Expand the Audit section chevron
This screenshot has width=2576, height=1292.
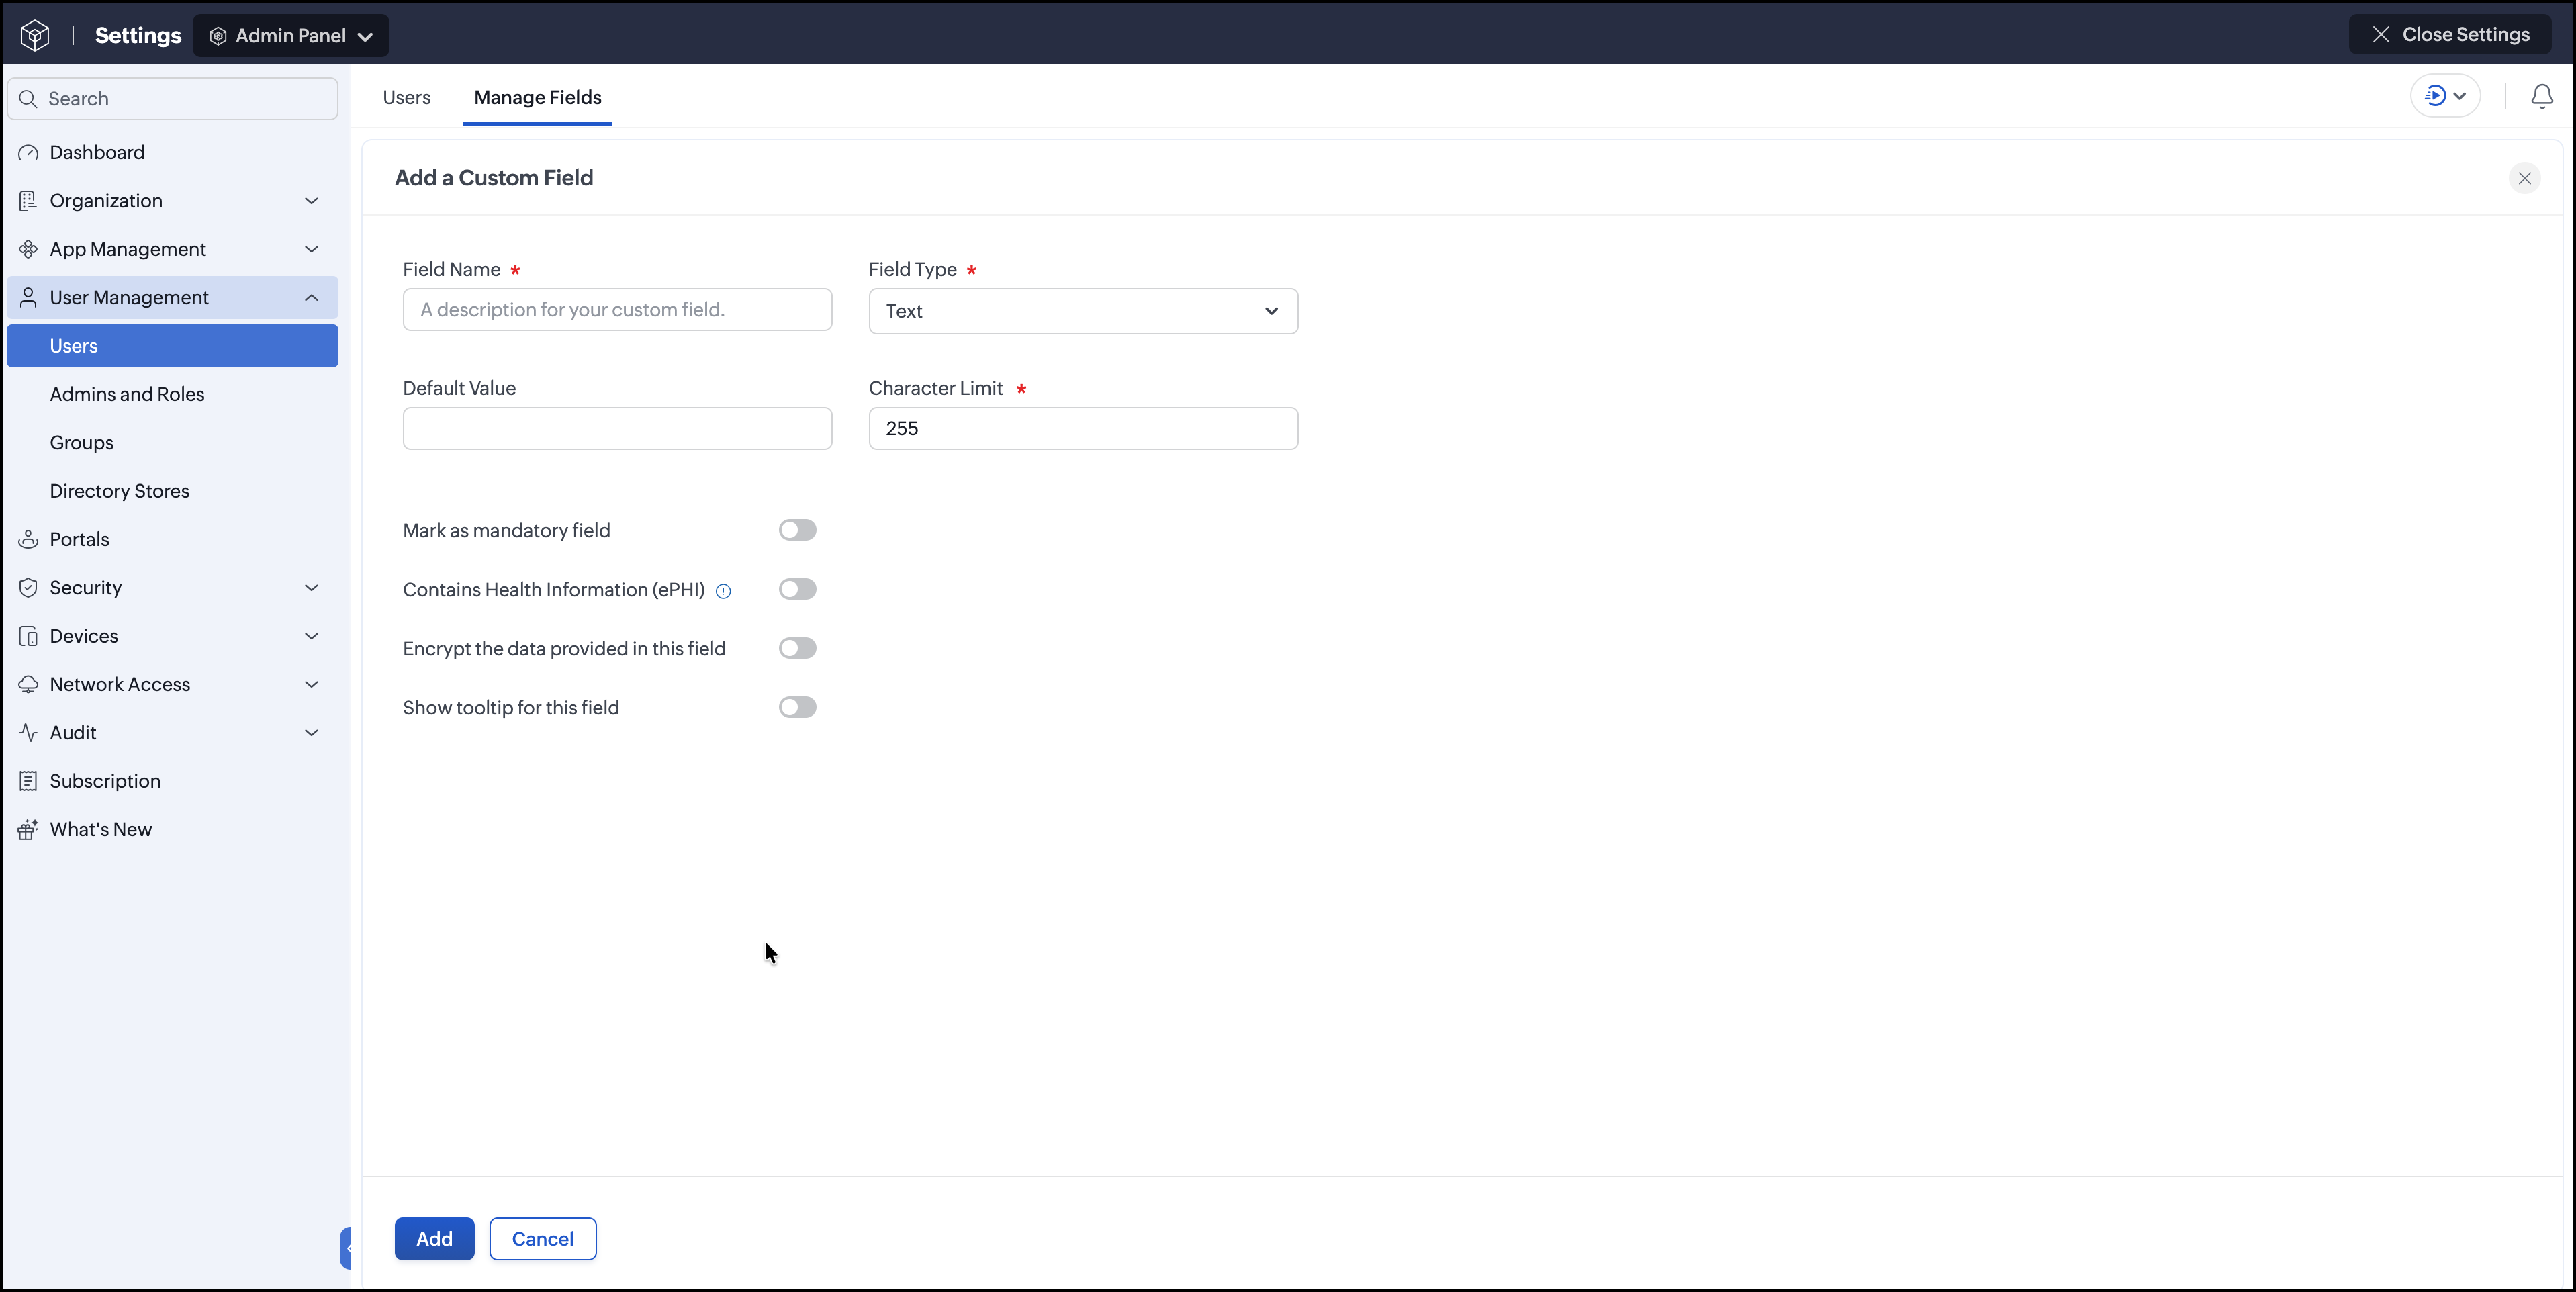click(312, 733)
